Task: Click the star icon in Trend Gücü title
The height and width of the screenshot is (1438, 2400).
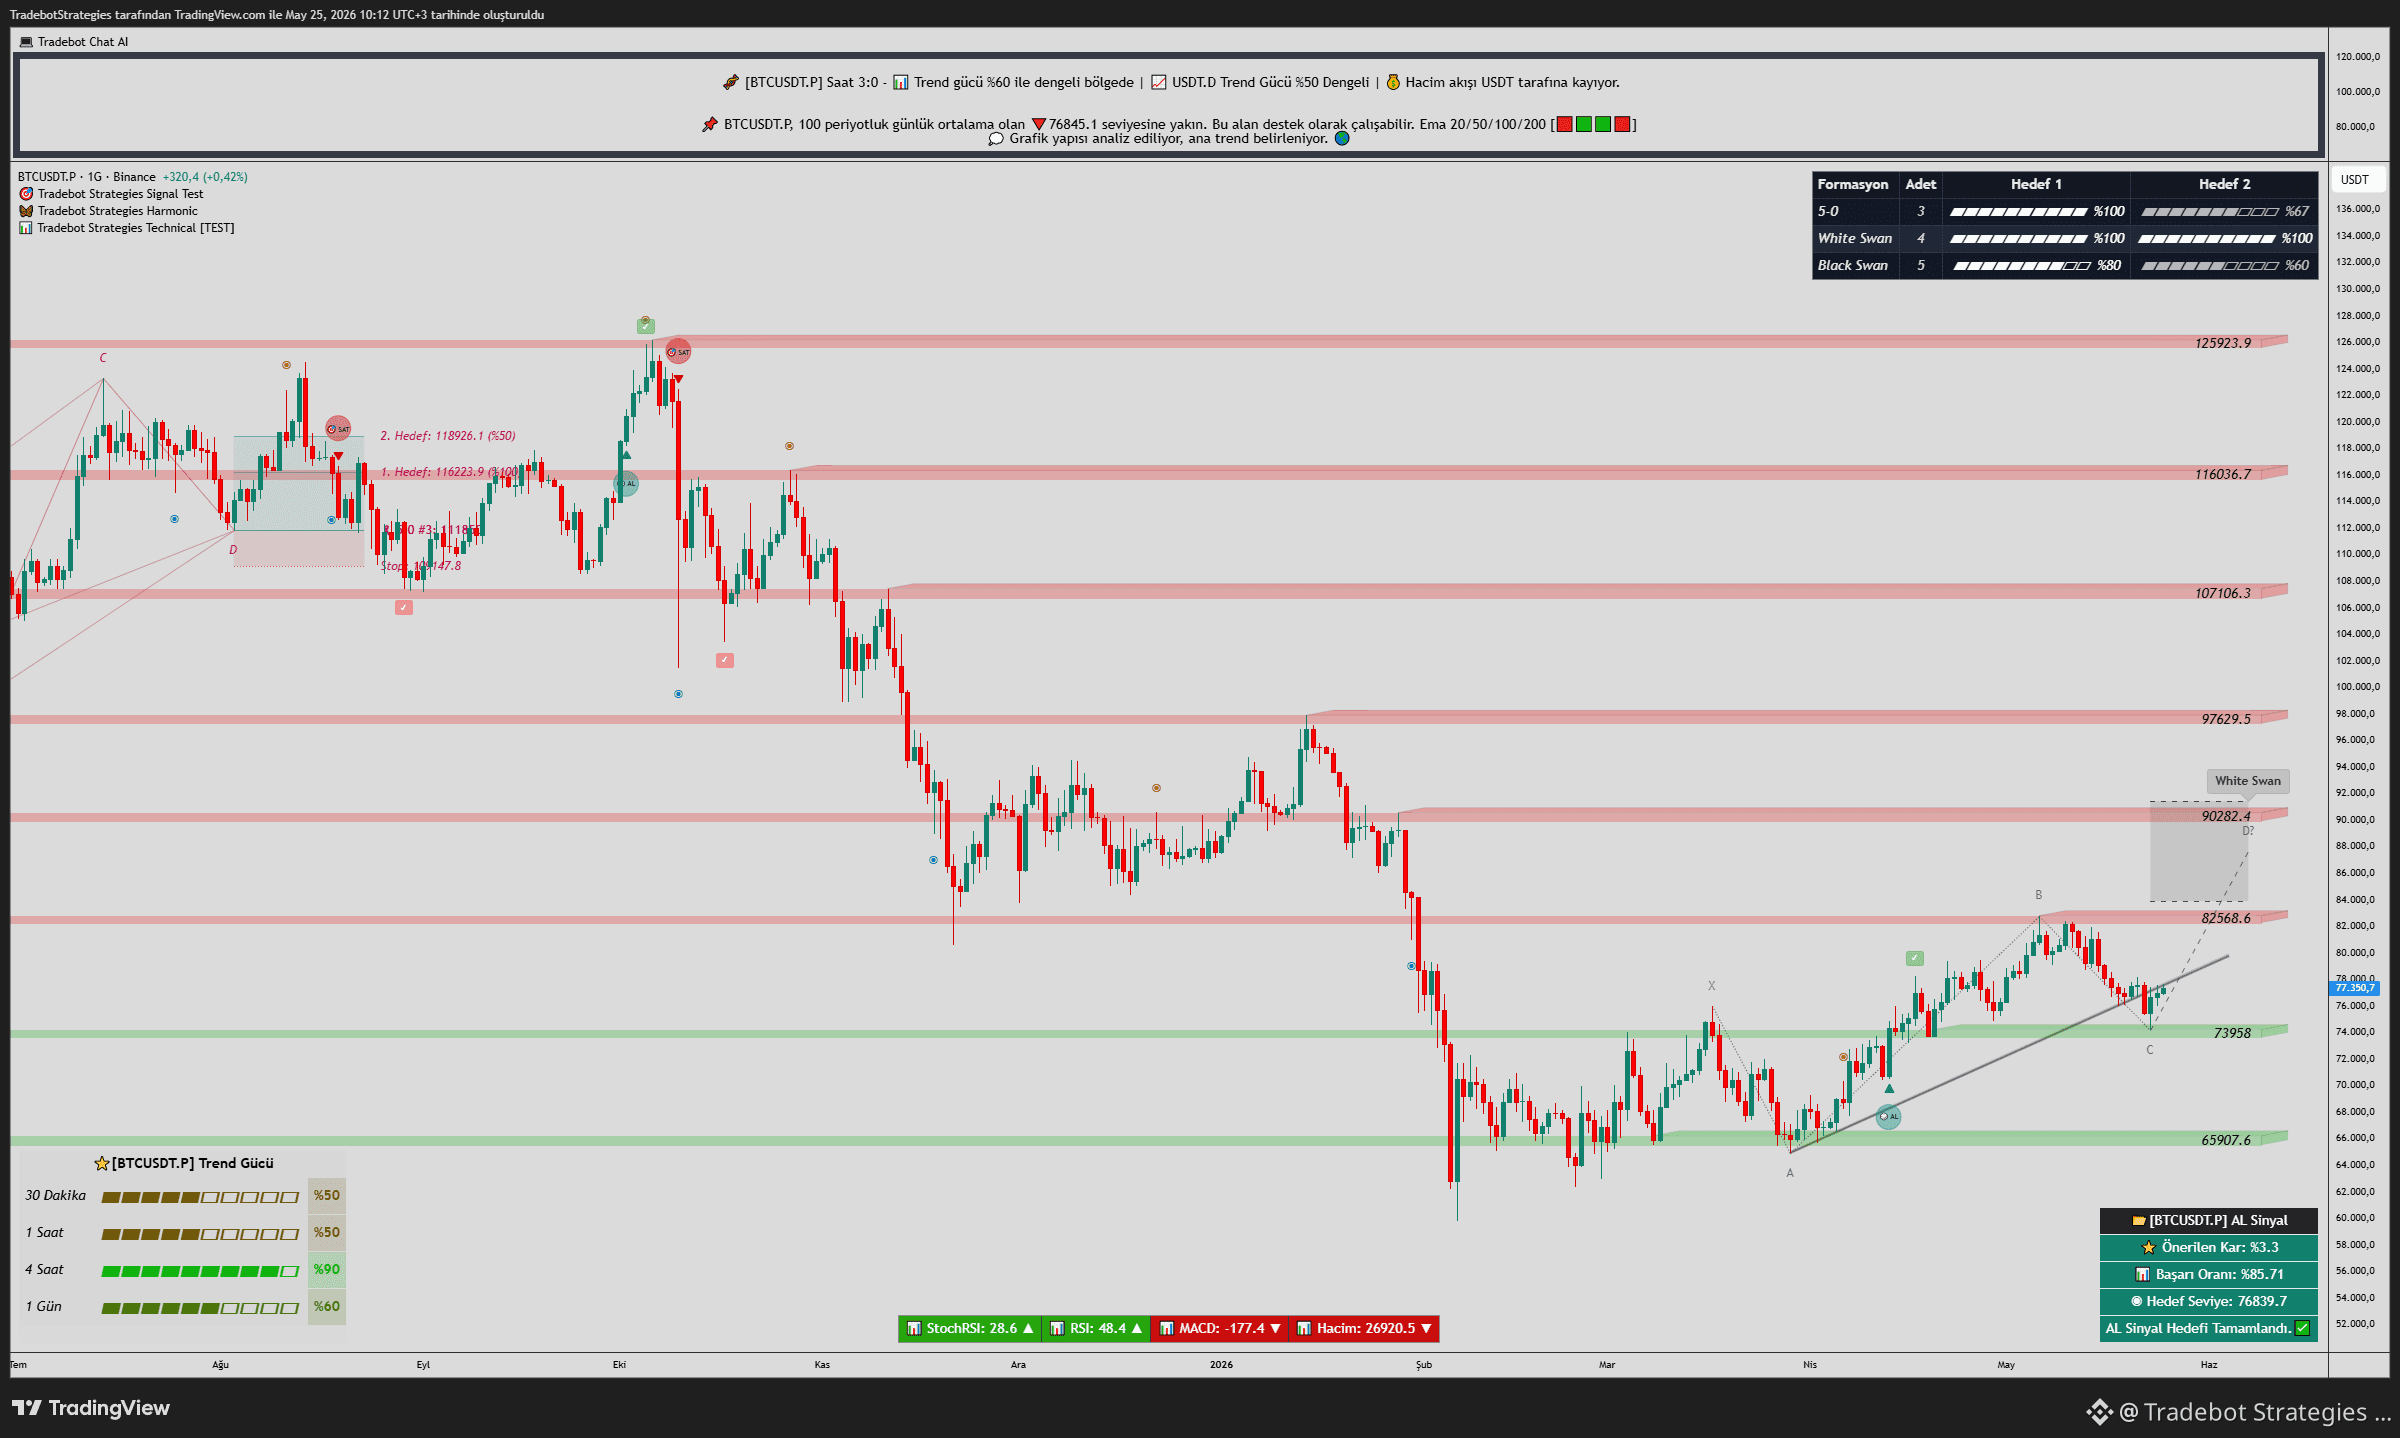Action: [x=101, y=1163]
